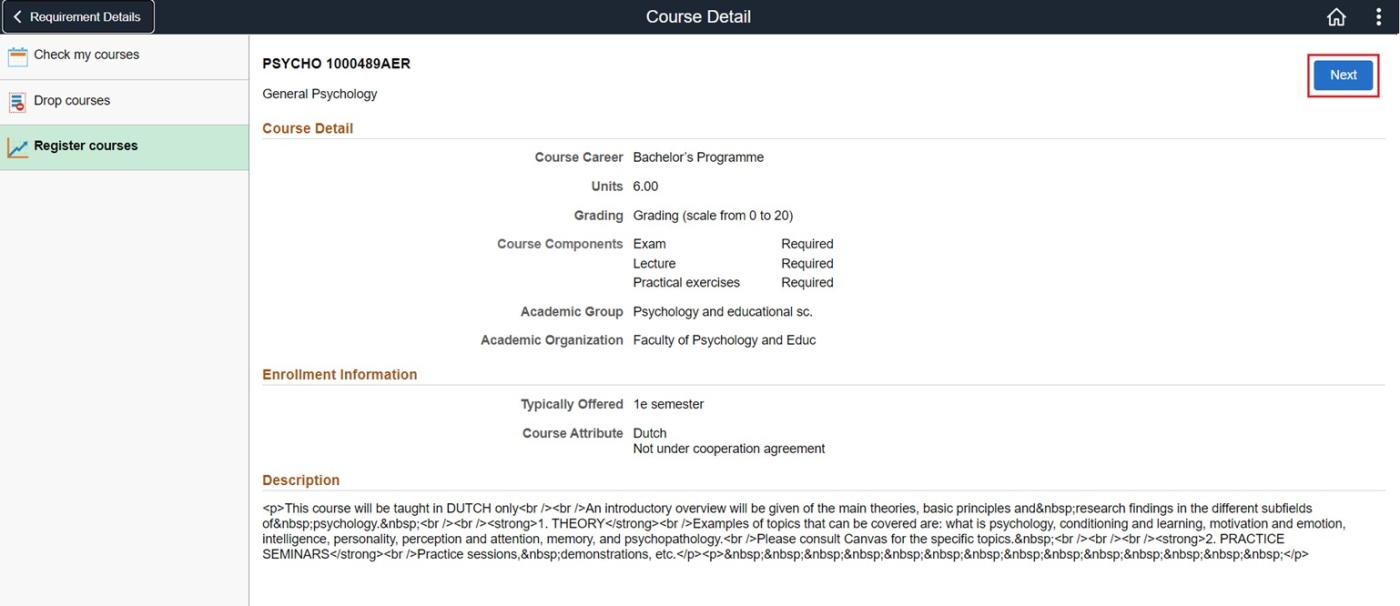Click the Next button

click(x=1342, y=74)
